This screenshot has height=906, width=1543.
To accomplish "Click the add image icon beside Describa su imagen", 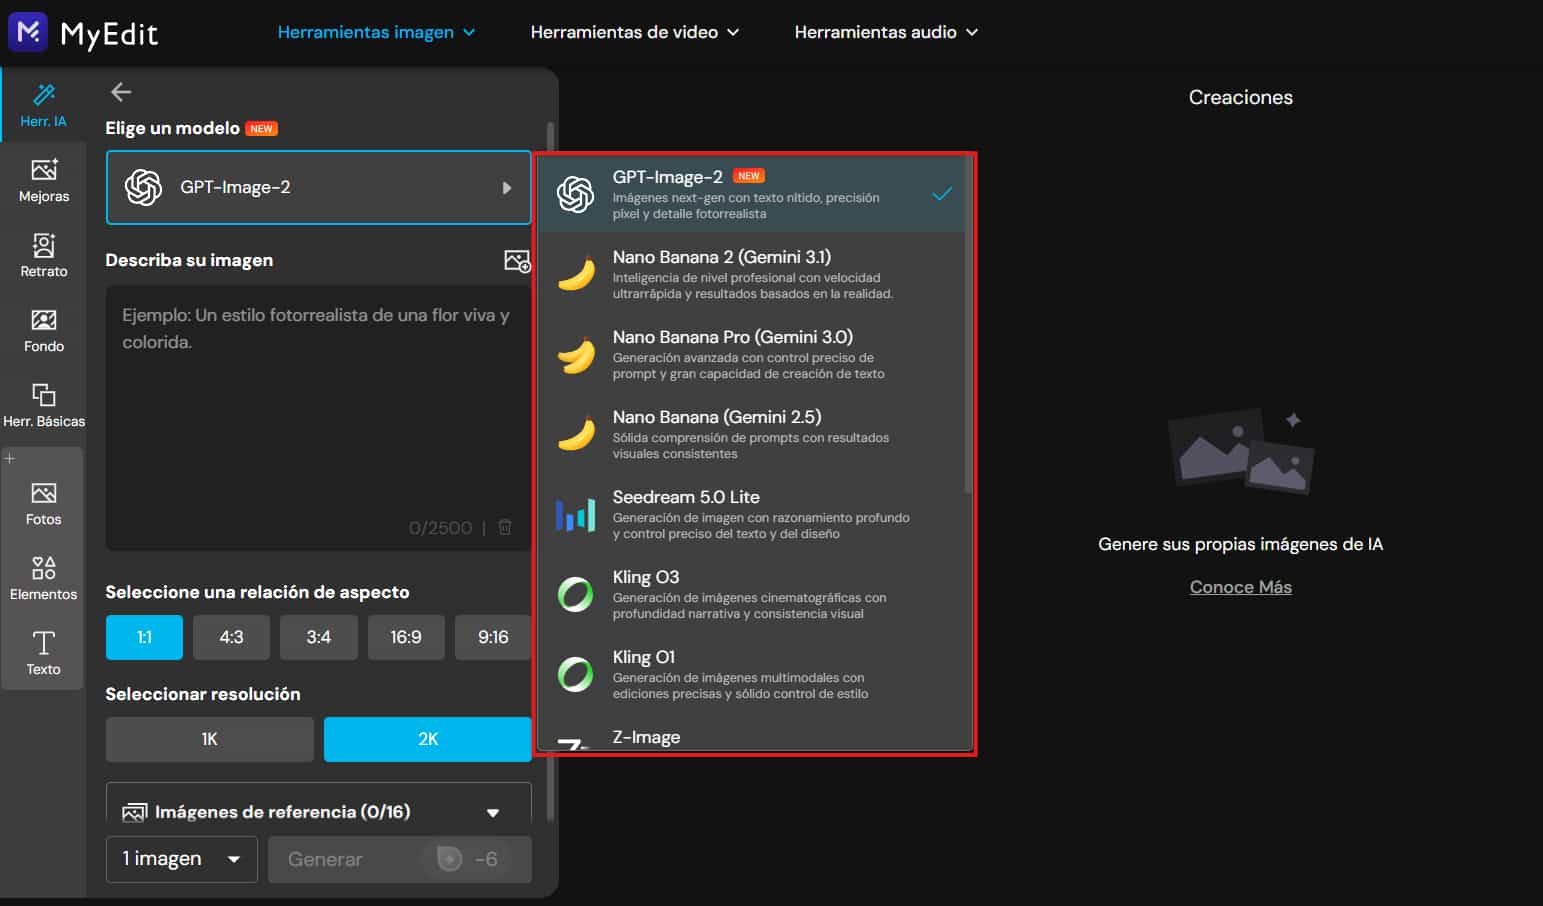I will pos(517,261).
